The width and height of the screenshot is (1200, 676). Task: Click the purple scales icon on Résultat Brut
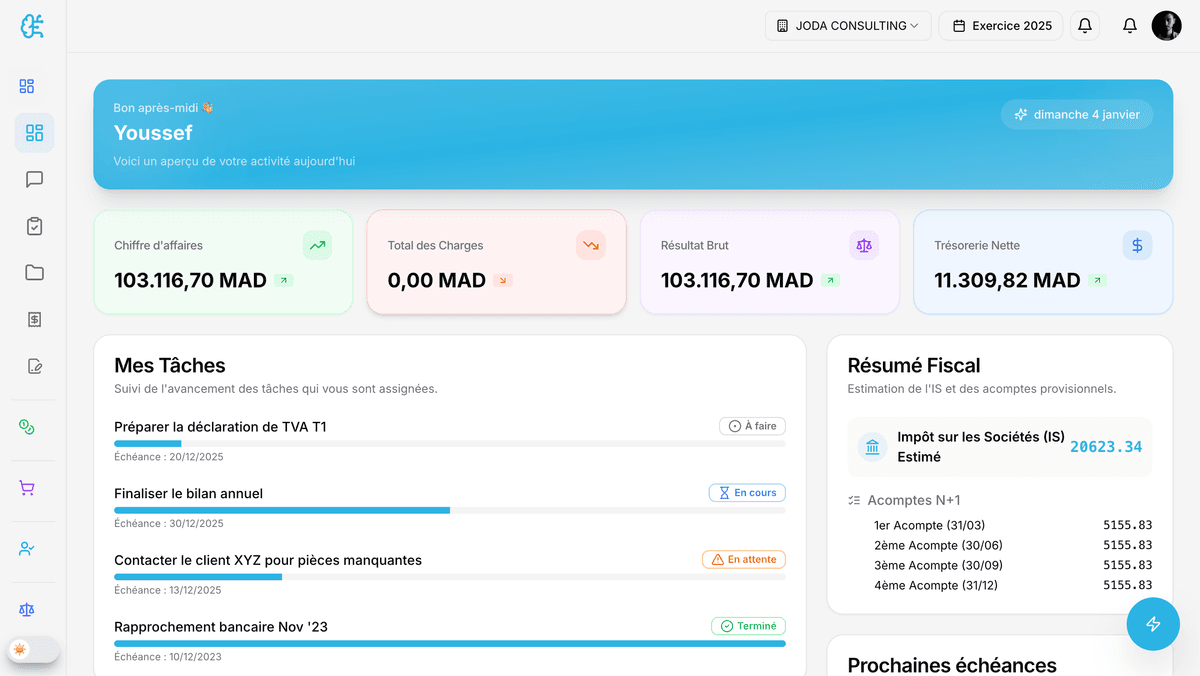pyautogui.click(x=864, y=245)
